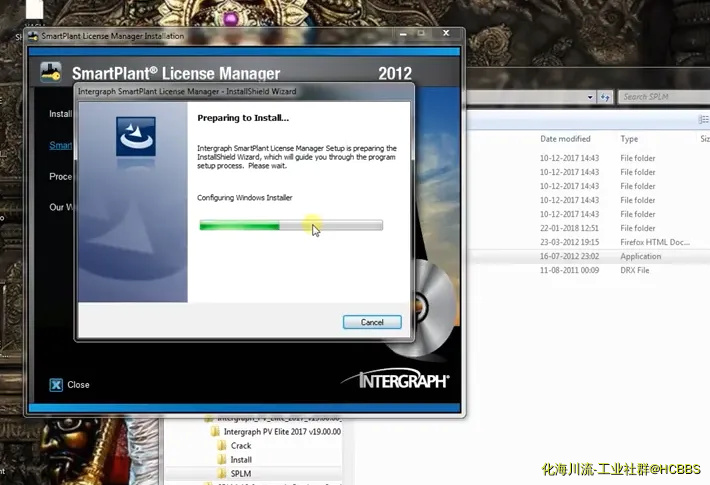Image resolution: width=710 pixels, height=485 pixels.
Task: Select the Firefox HTML Document row
Action: click(x=620, y=242)
